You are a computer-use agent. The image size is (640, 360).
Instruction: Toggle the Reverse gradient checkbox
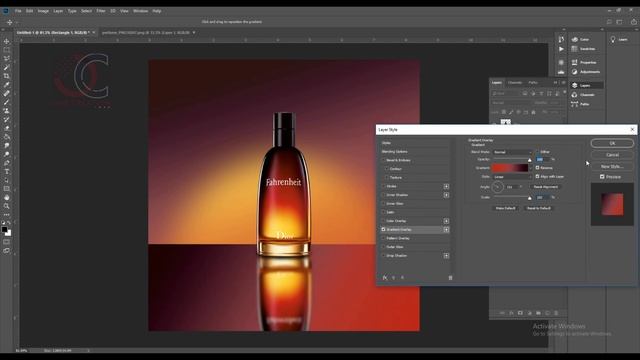(537, 168)
